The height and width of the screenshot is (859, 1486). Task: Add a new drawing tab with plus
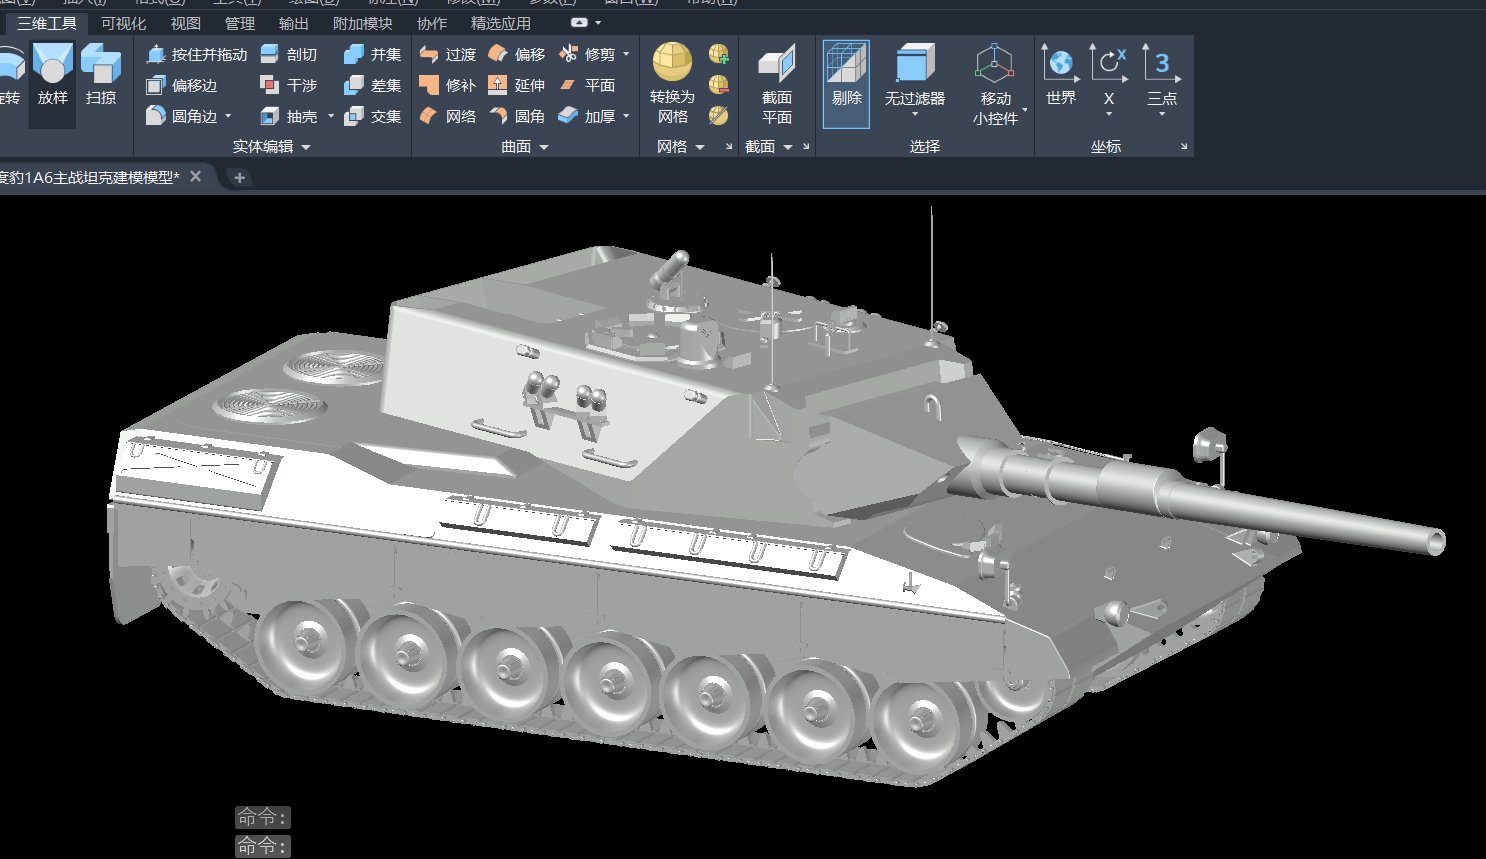coord(239,178)
